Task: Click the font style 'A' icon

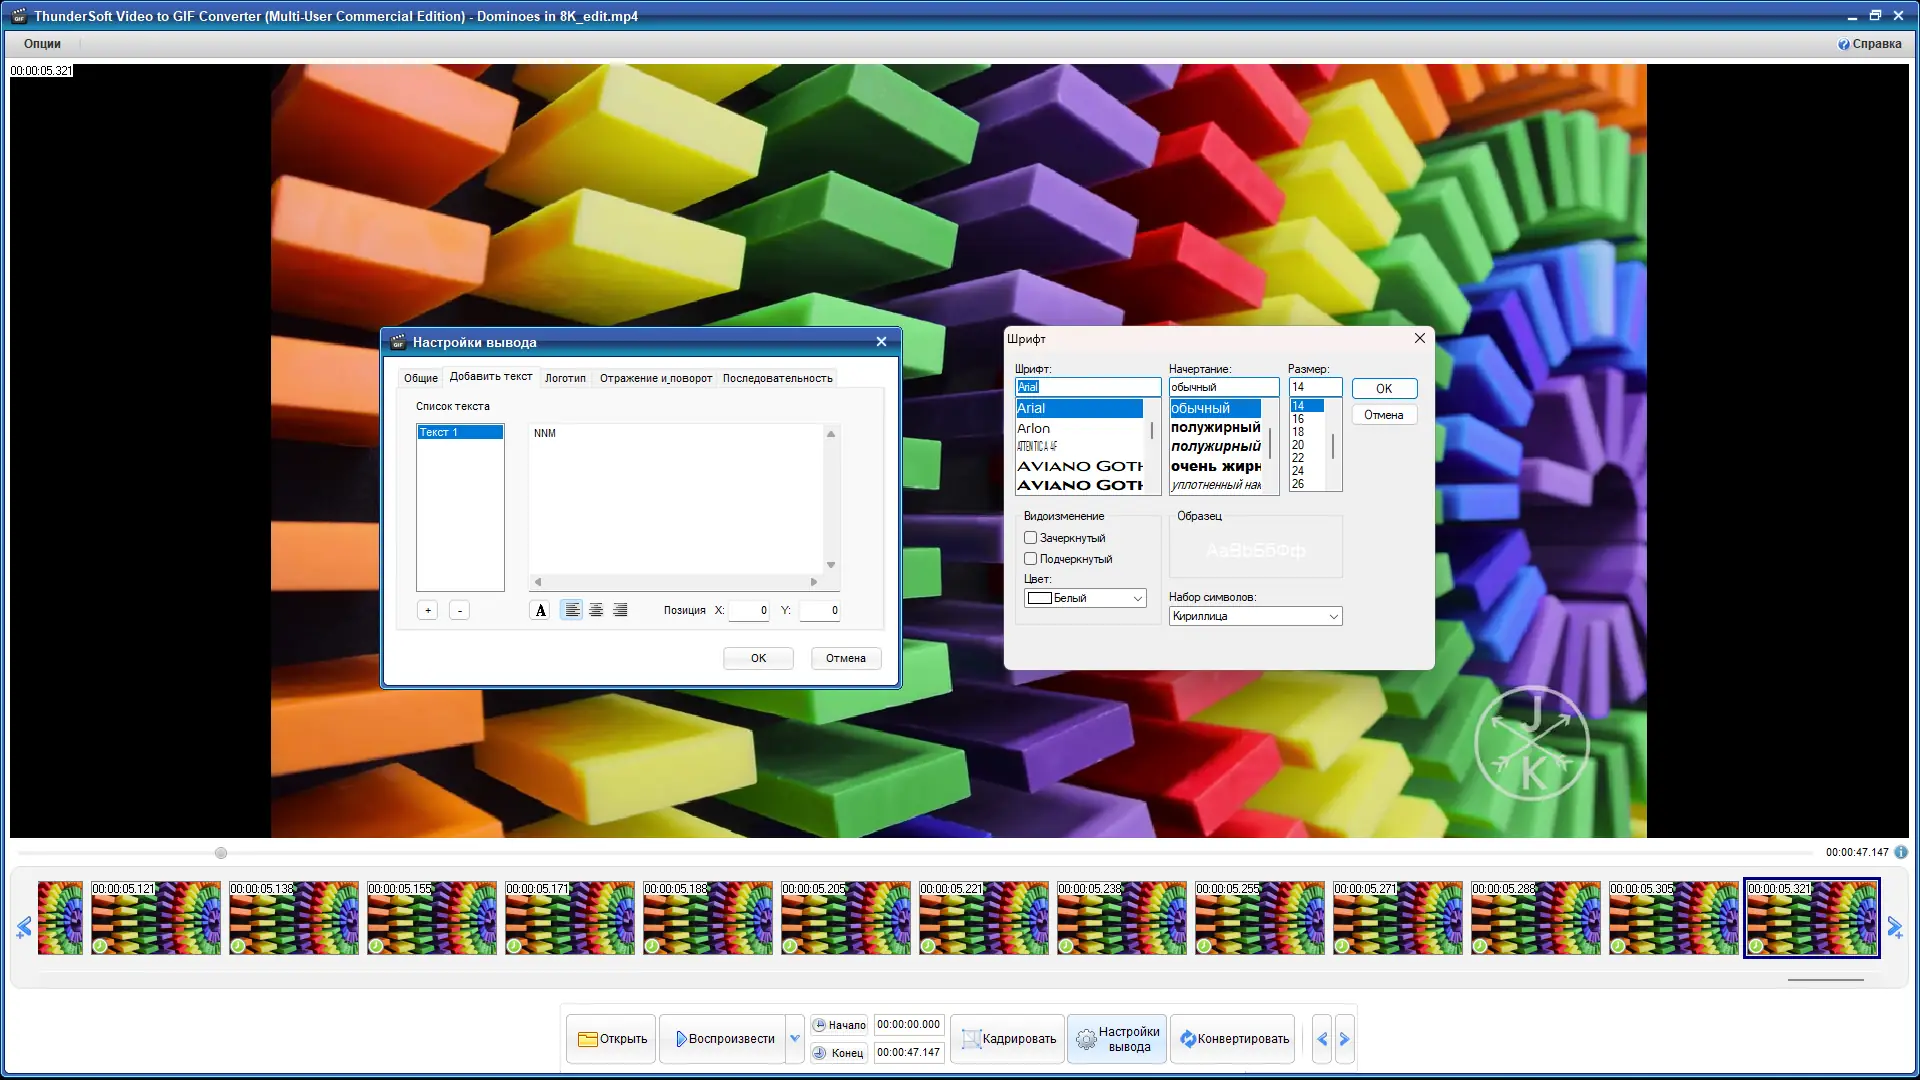Action: pos(540,610)
